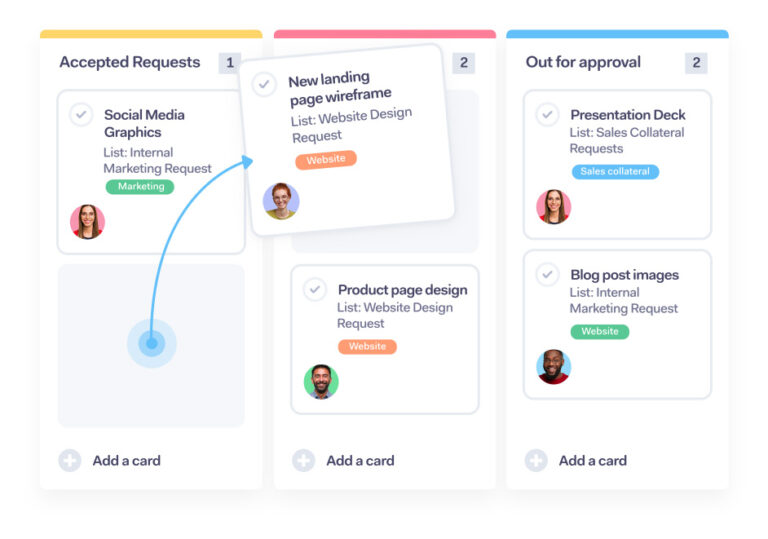Select the Sales collateral tag
Viewport: 768px width, 539px height.
615,172
